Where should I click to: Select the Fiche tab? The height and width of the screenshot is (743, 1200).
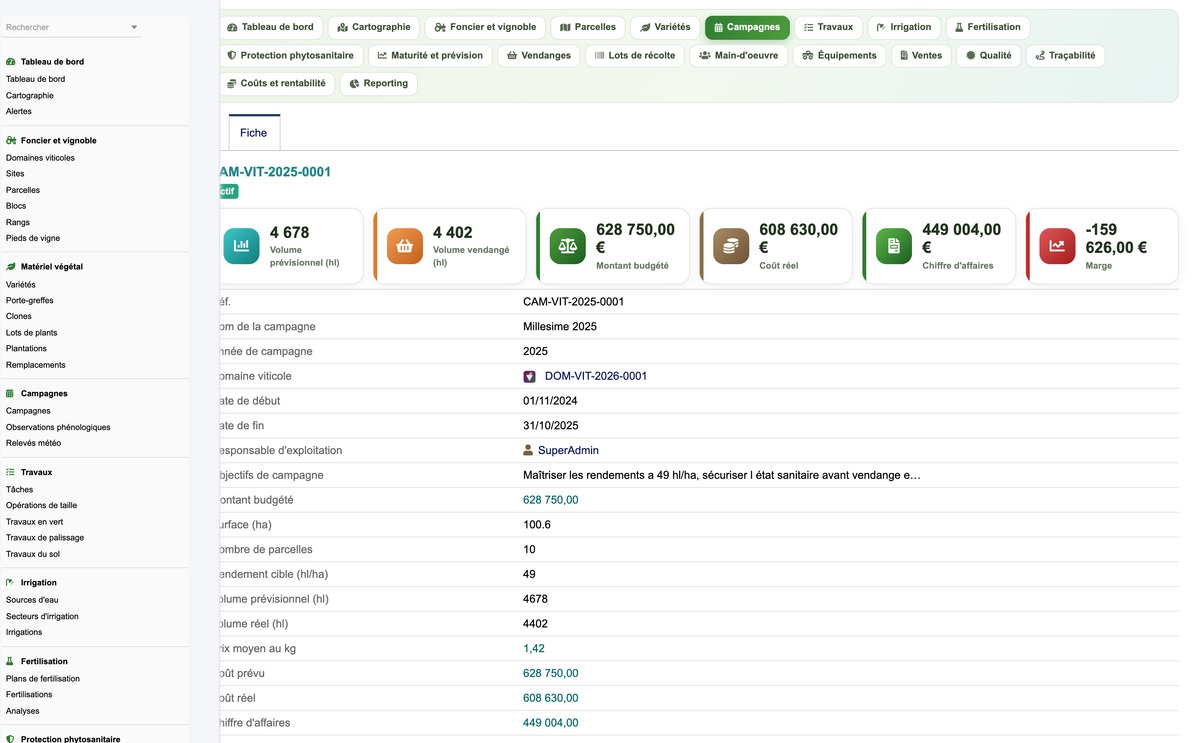[x=254, y=133]
